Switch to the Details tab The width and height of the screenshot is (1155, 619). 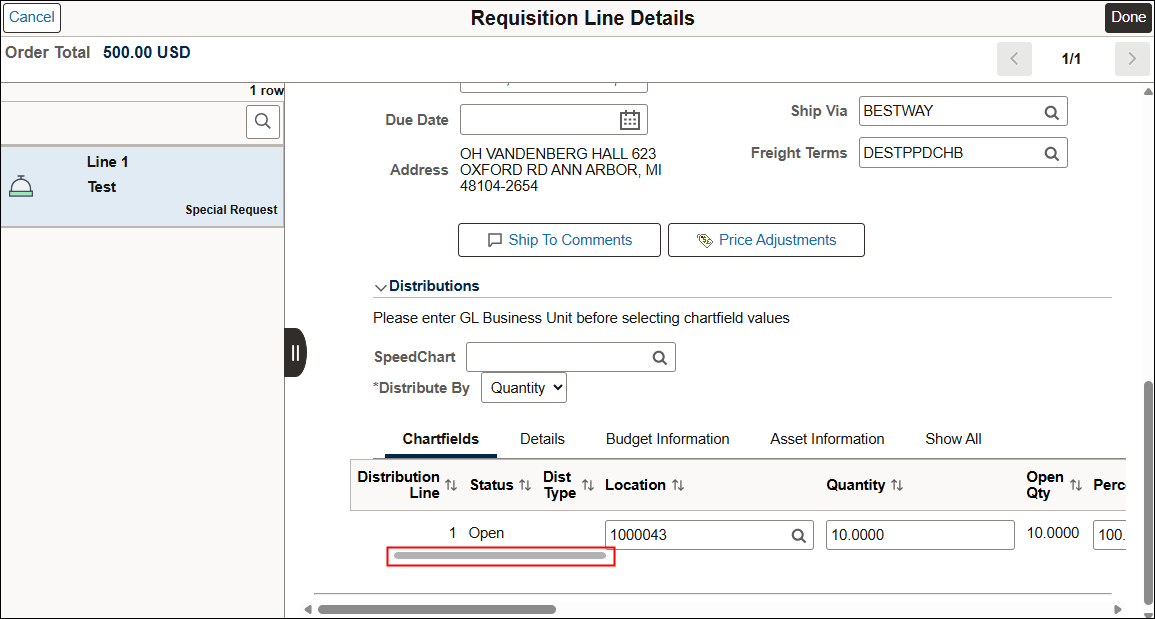tap(542, 439)
